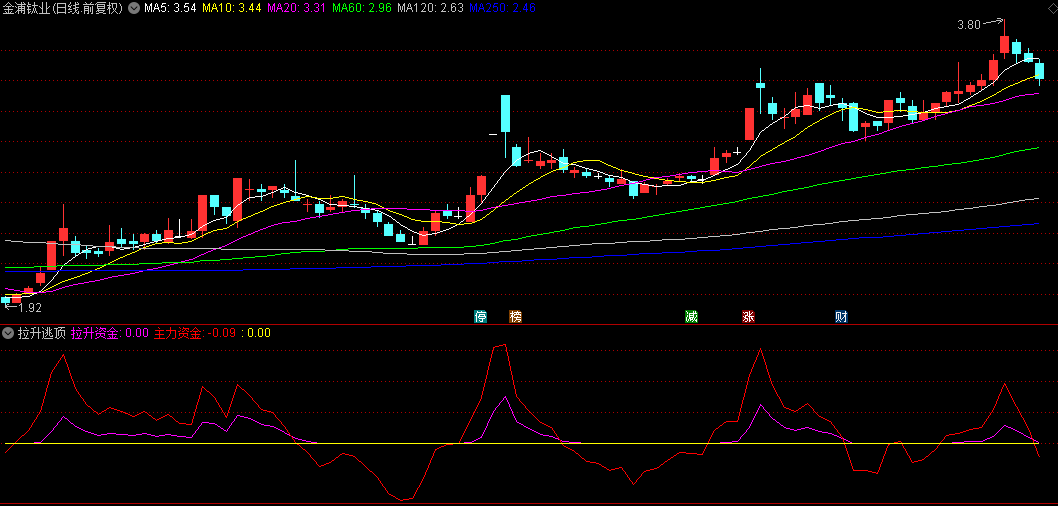Click the blue MA250 label
Viewport: 1058px width, 506px height.
[x=503, y=8]
